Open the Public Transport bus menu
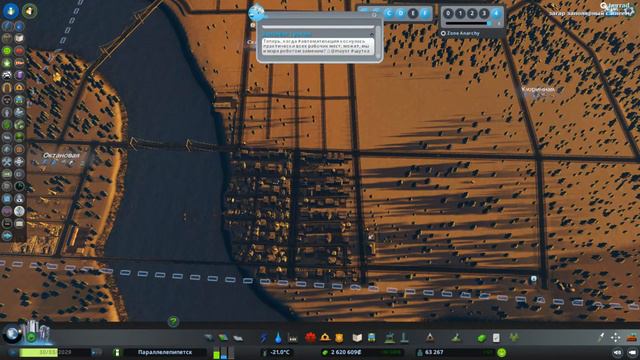This screenshot has width=640, height=360. tap(371, 338)
